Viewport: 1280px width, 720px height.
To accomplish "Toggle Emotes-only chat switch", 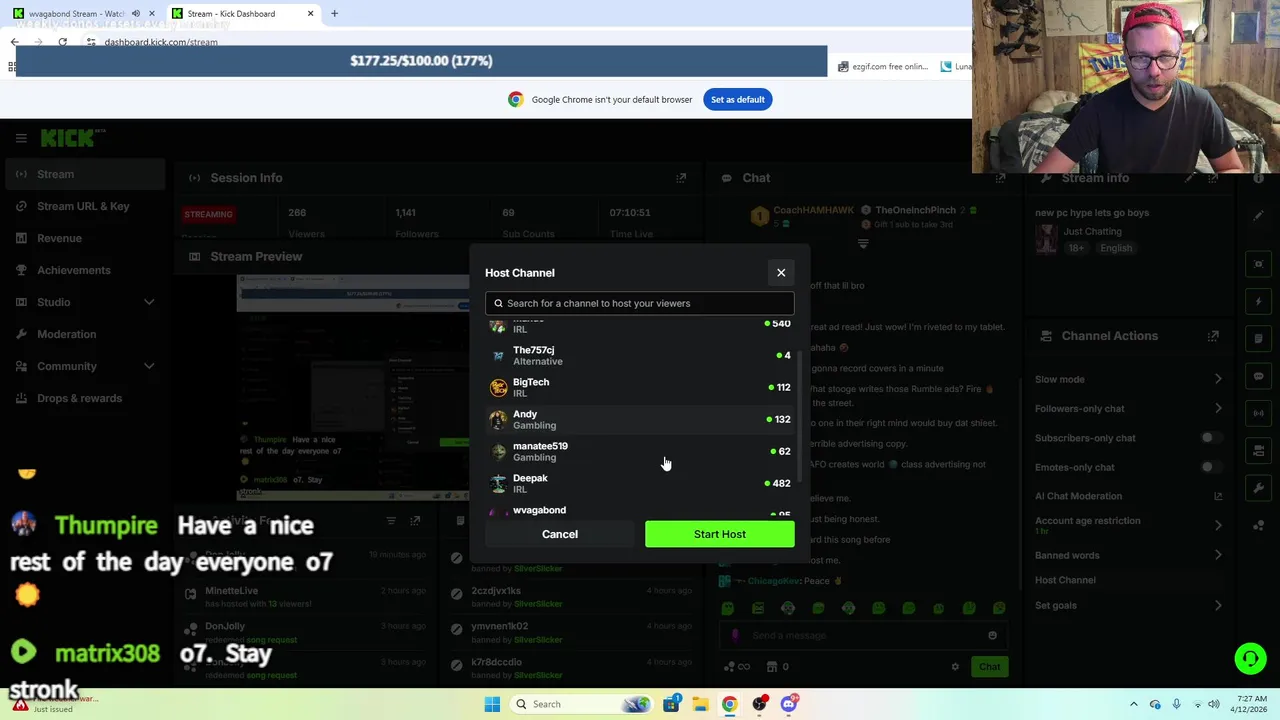I will click(1210, 467).
